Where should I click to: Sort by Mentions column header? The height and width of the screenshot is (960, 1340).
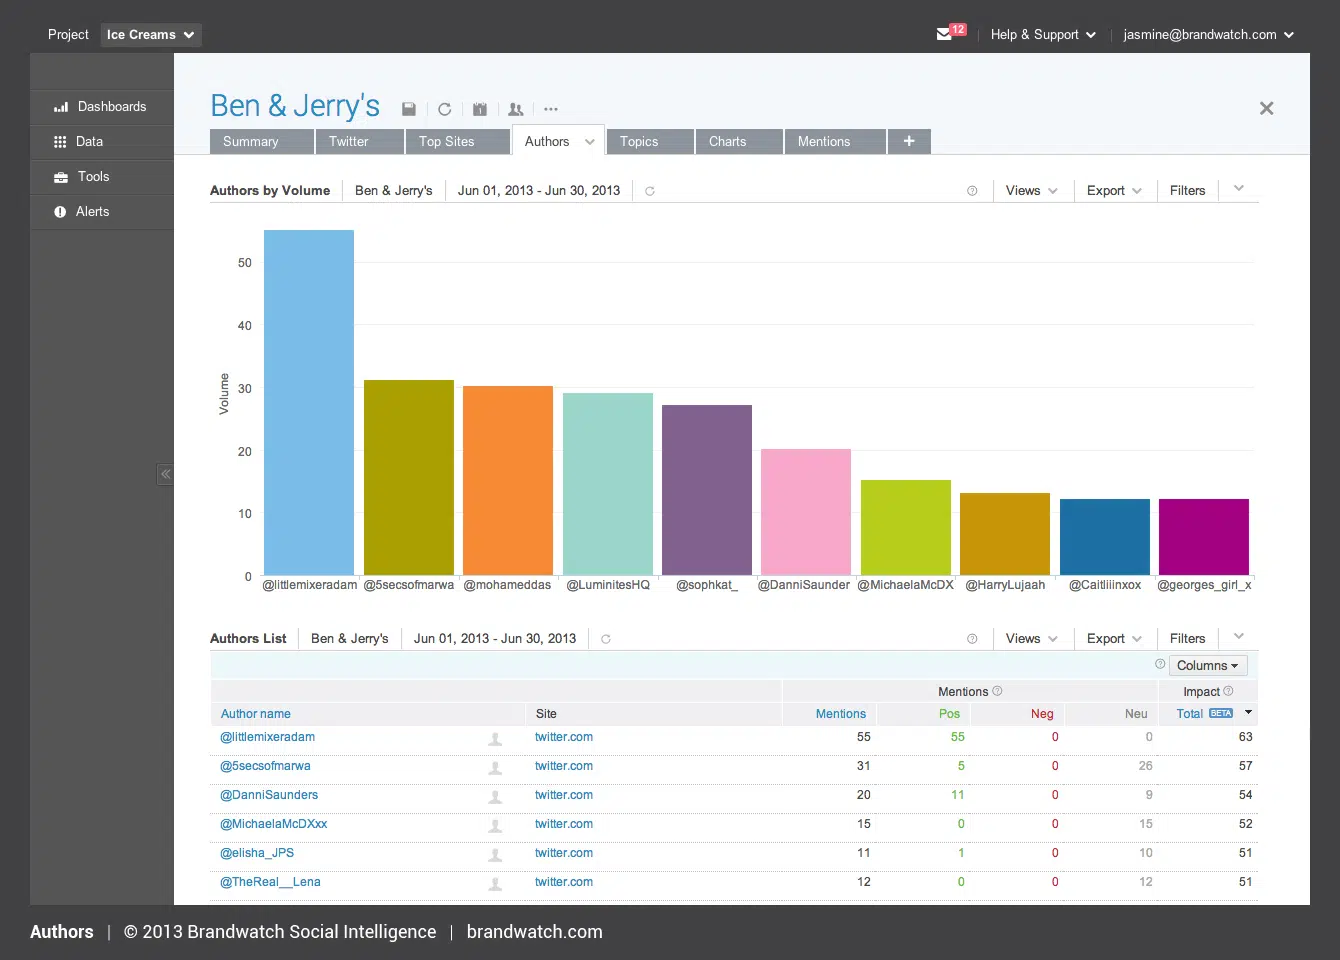tap(840, 714)
